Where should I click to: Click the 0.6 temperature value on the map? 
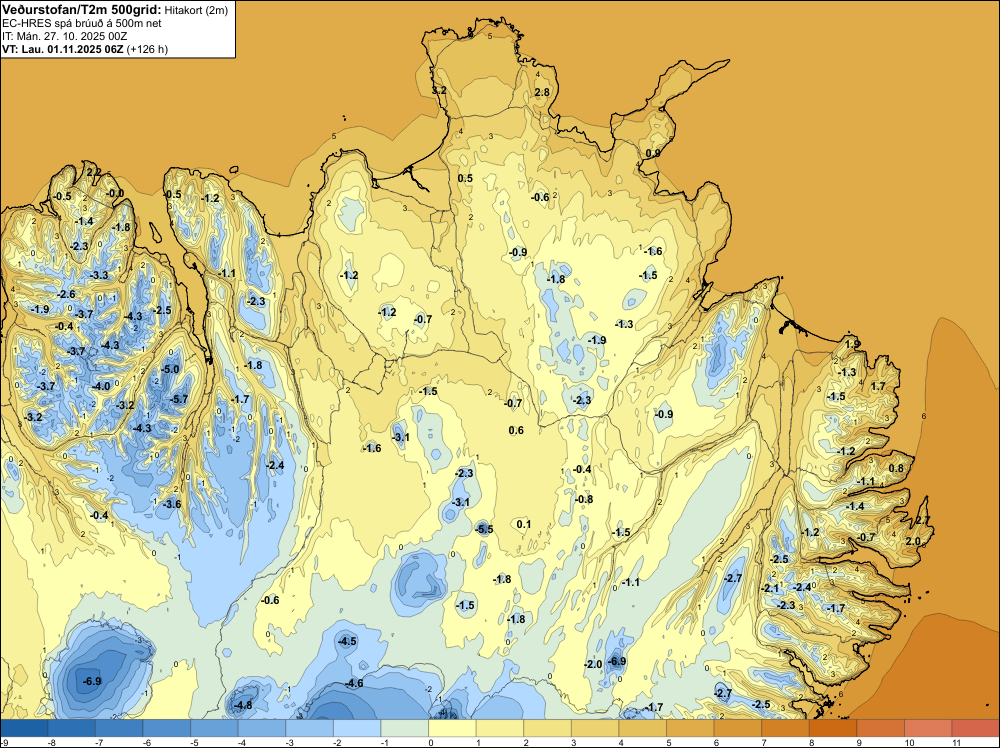coord(516,430)
